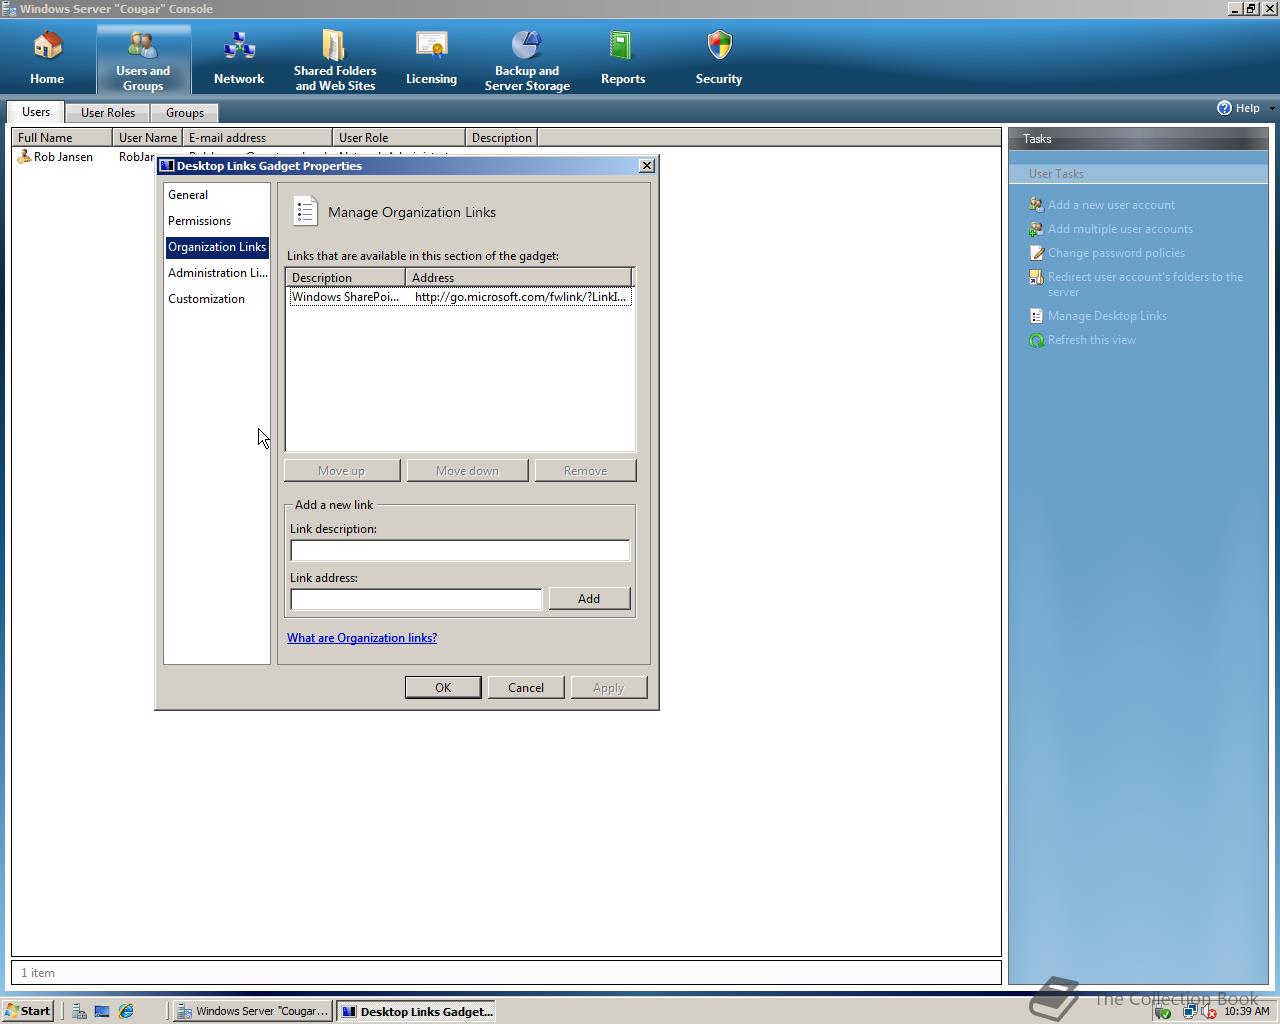Click the Link address input field
Screen dimensions: 1280x1024
pos(416,599)
